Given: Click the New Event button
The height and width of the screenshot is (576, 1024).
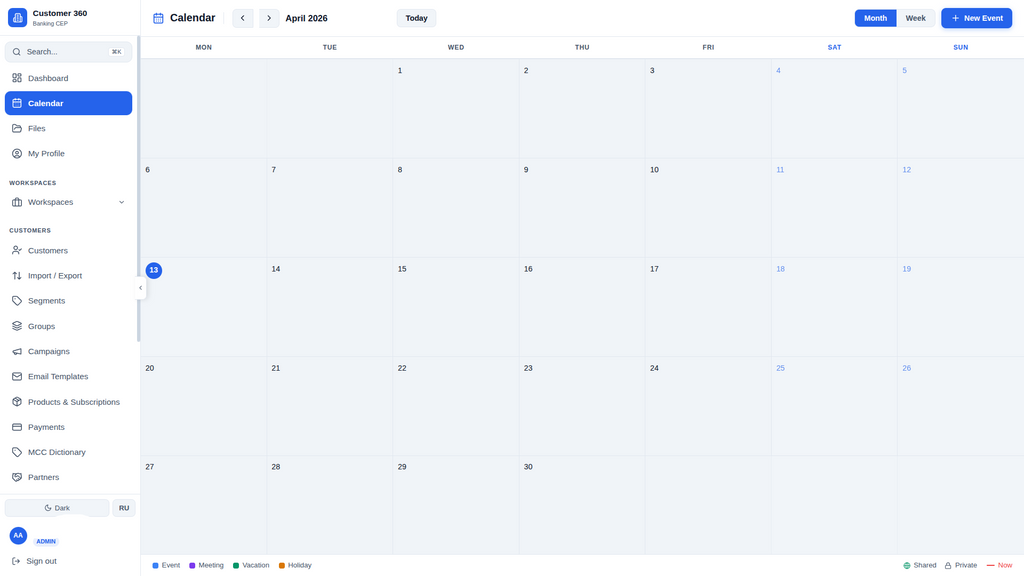Looking at the screenshot, I should [976, 18].
